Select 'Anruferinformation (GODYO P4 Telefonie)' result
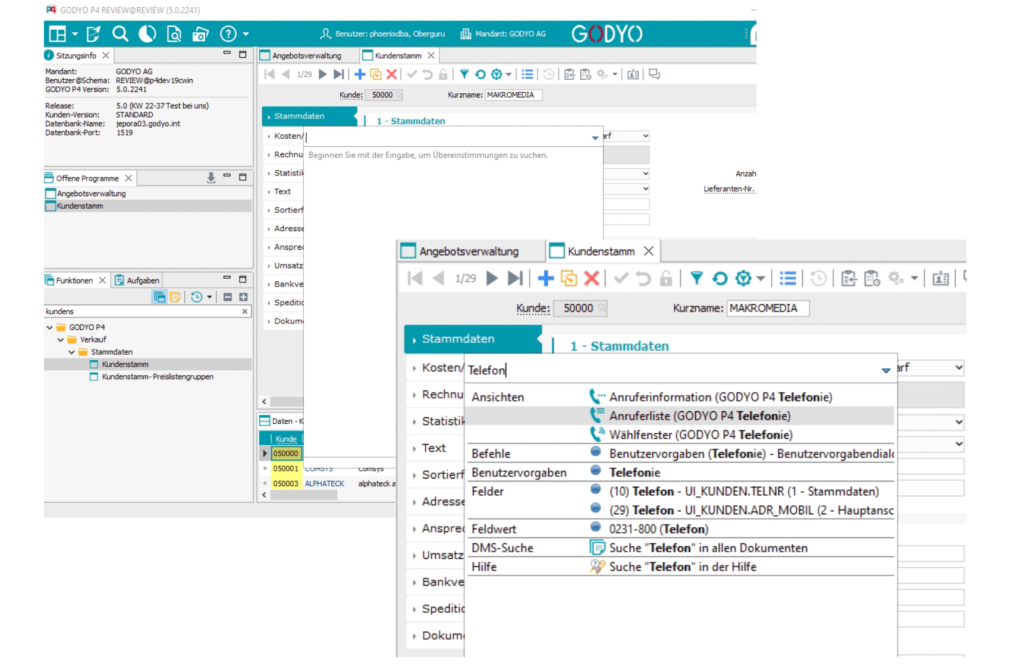The height and width of the screenshot is (664, 1024). 720,397
